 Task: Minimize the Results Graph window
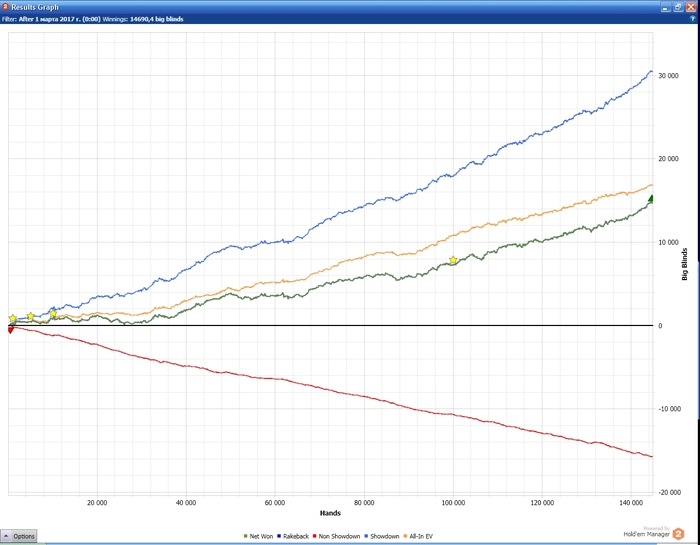[x=666, y=7]
